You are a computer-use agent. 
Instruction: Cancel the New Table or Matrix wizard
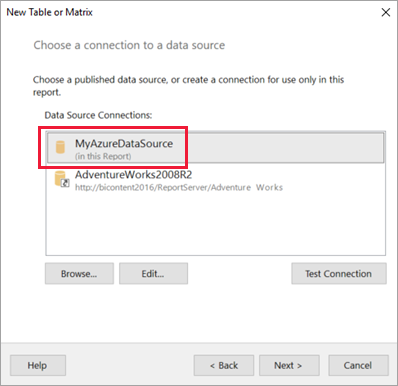point(358,365)
